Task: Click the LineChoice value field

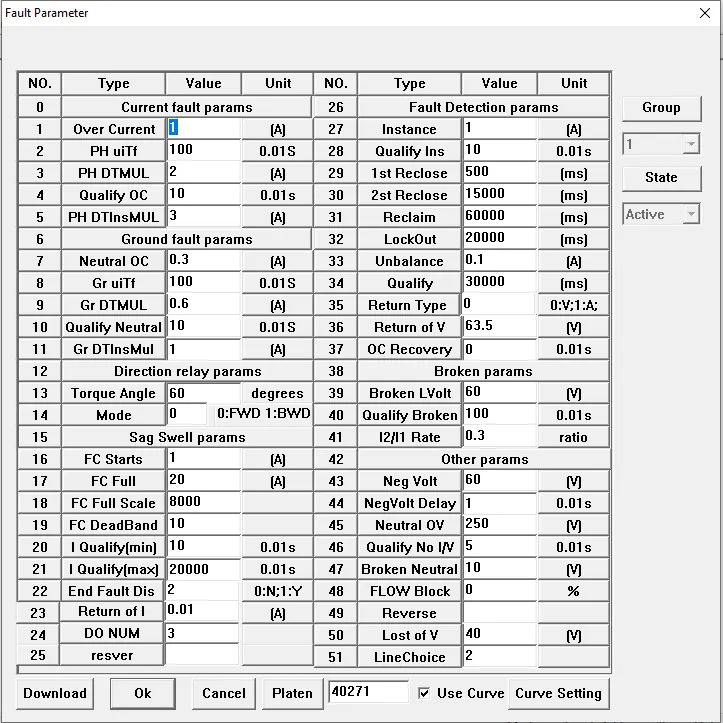Action: 500,656
